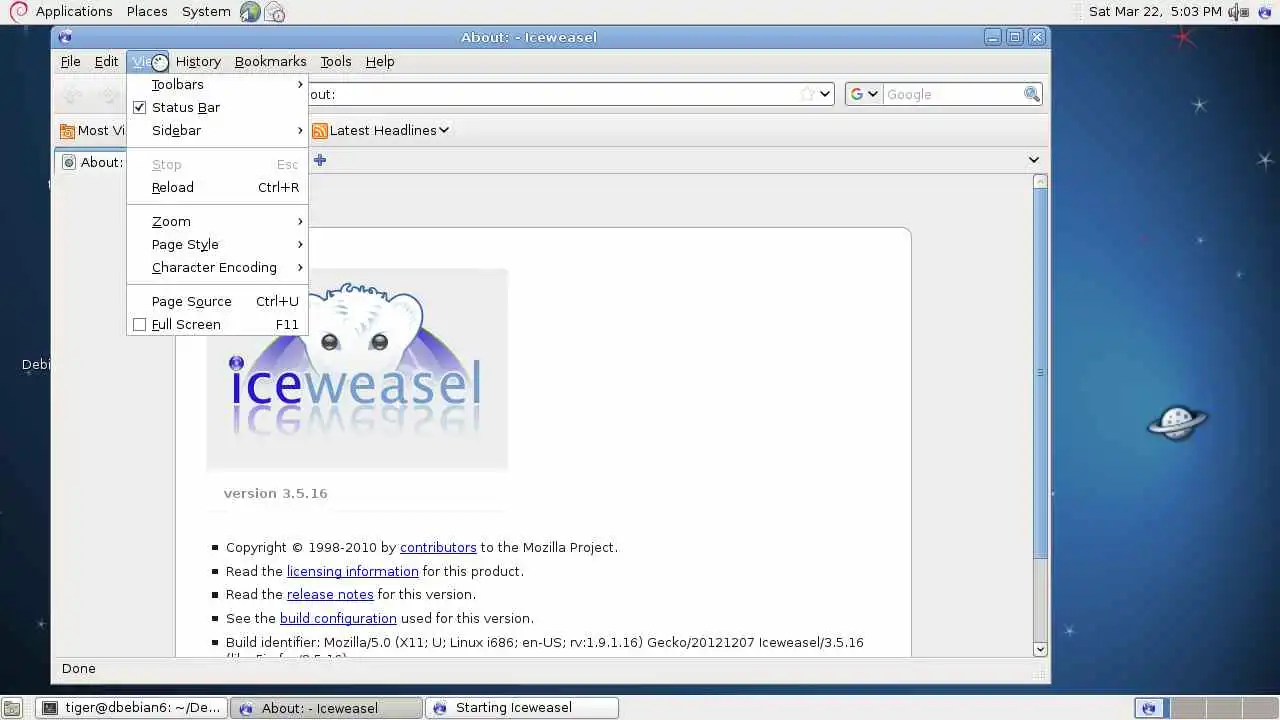This screenshot has height=720, width=1280.
Task: Open the Google search engine dropdown
Action: [863, 94]
